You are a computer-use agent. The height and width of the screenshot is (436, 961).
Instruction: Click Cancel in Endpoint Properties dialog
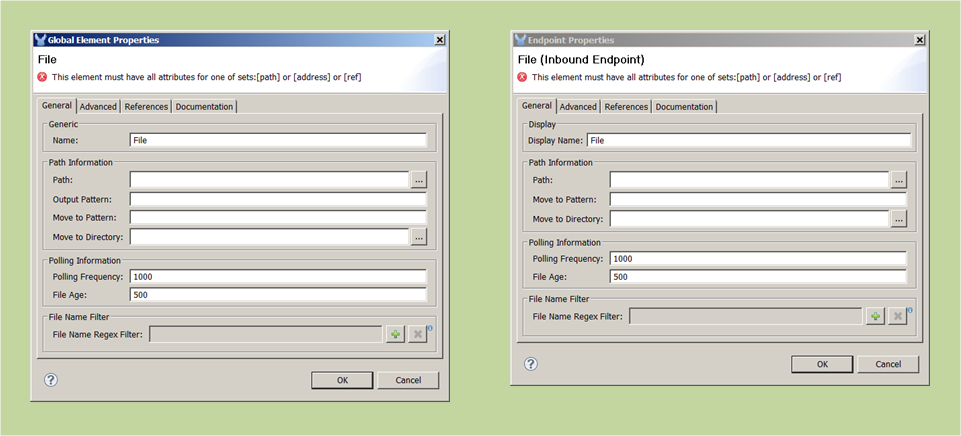tap(888, 364)
